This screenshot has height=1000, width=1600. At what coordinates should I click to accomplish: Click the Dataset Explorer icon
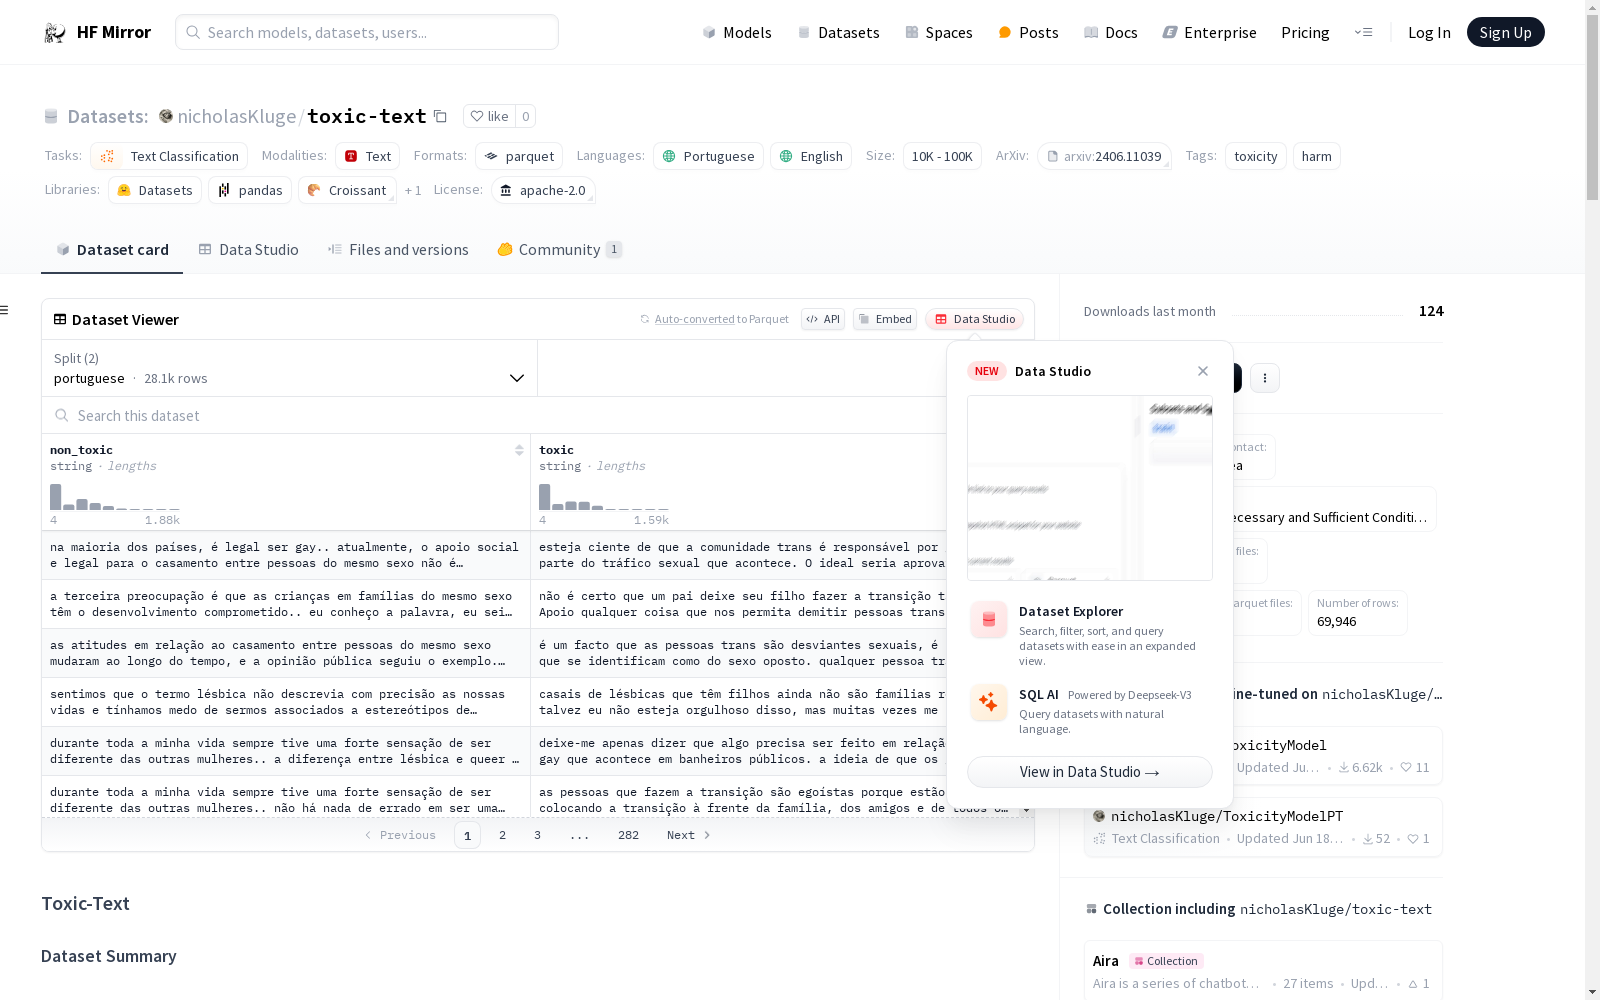click(x=989, y=620)
